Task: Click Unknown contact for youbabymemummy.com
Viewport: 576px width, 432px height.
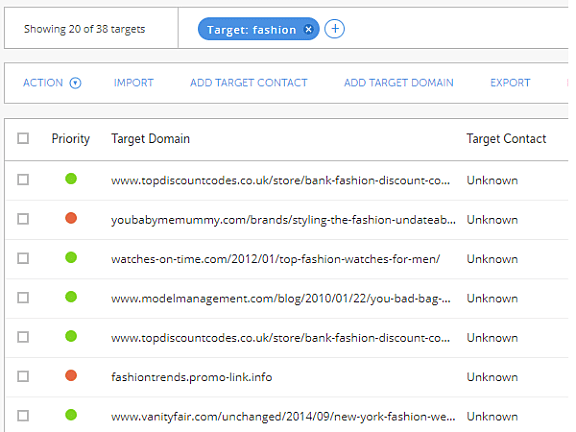Action: pos(492,220)
